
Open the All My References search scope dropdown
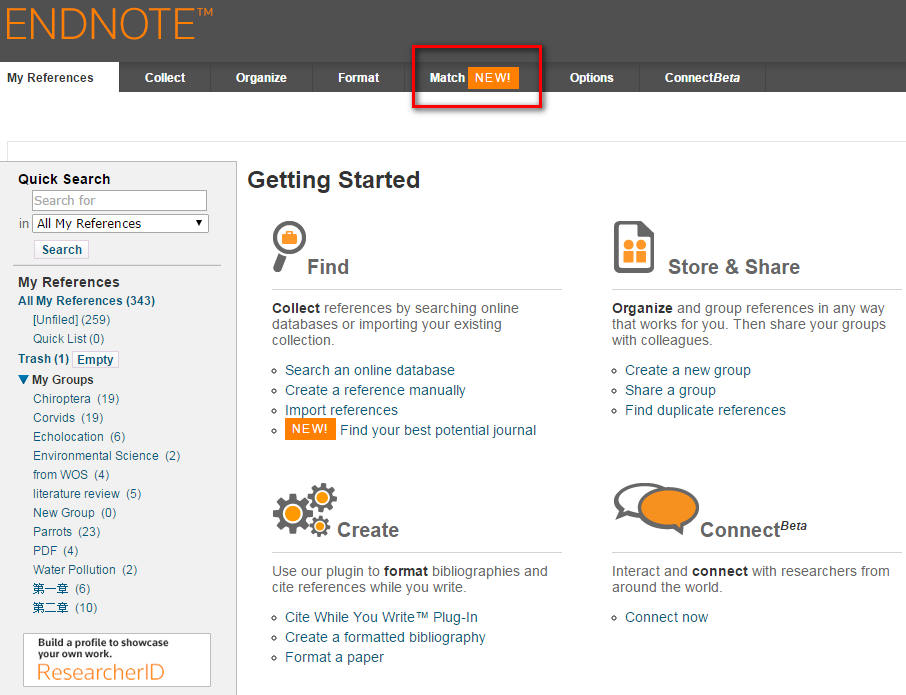tap(120, 224)
